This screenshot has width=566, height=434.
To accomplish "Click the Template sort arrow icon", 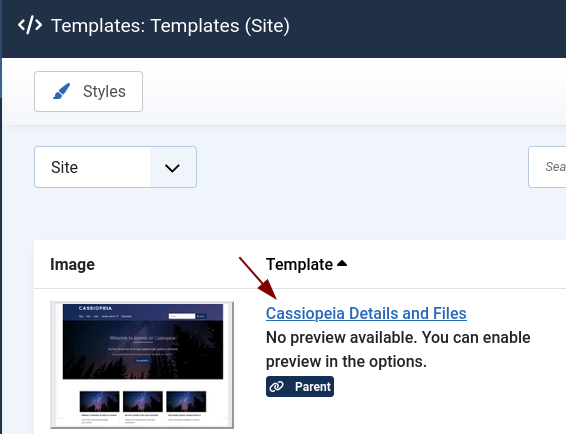I will (x=342, y=264).
